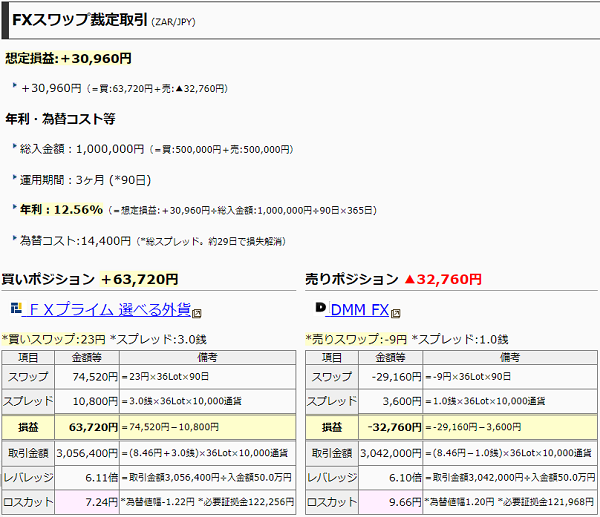Click the =-9円×36Lot×90日 formula cell
This screenshot has width=600, height=517.
(510, 377)
